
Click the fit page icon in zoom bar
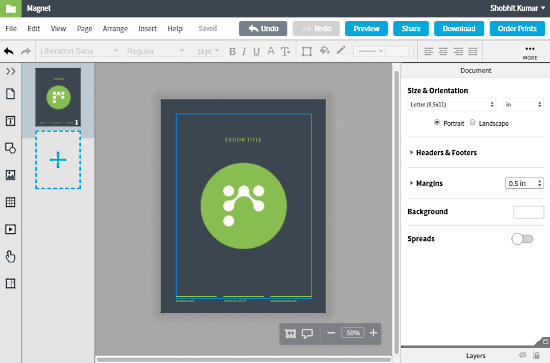[x=290, y=334]
